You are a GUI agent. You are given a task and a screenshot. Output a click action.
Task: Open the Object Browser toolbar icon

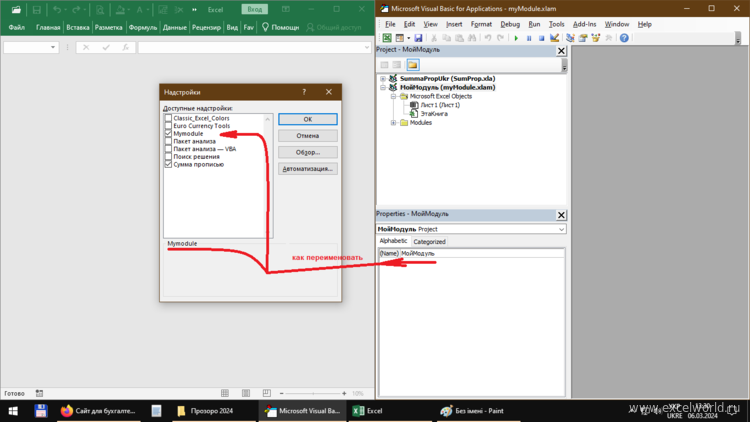[596, 38]
